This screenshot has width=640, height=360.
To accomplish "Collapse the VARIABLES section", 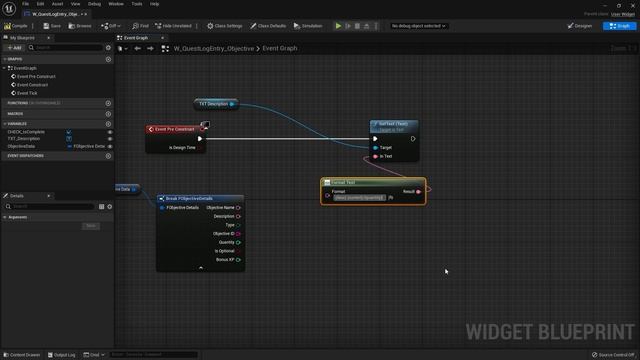I will [x=4, y=124].
